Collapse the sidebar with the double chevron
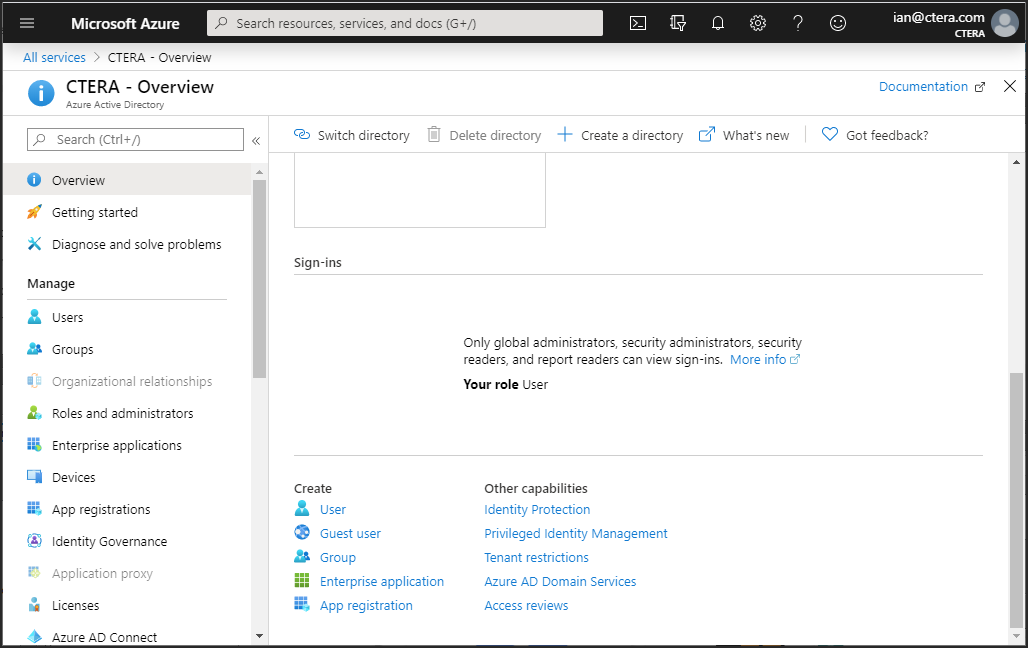The image size is (1028, 648). pyautogui.click(x=256, y=140)
